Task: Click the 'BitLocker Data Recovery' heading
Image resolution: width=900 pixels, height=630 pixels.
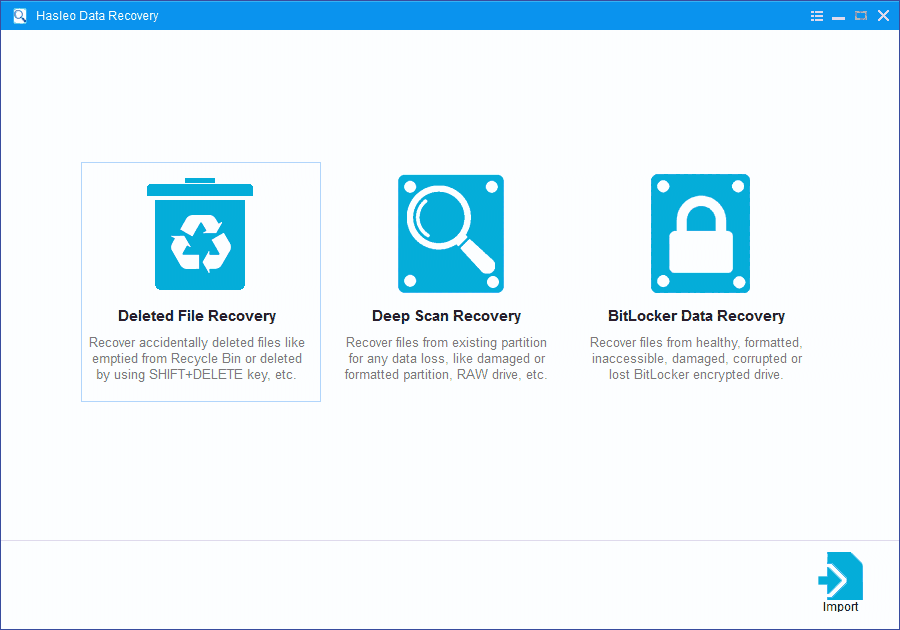Action: 696,315
